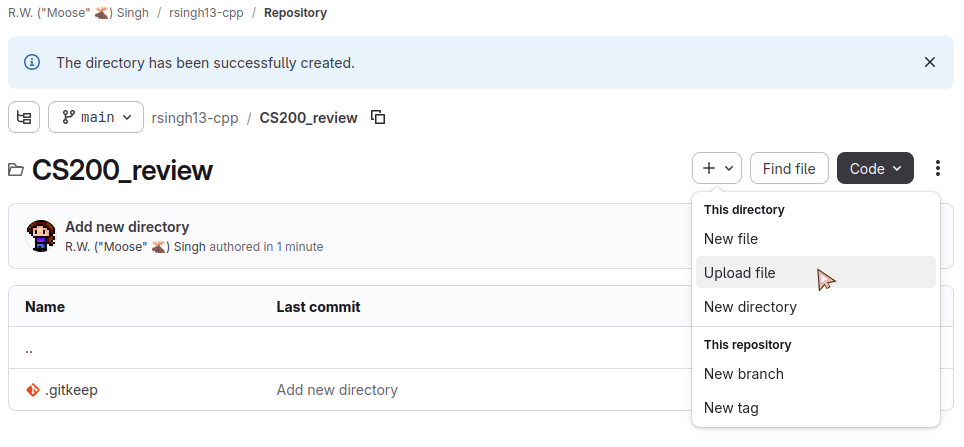Click the This directory section label
Viewport: 964px width, 447px height.
(x=744, y=210)
